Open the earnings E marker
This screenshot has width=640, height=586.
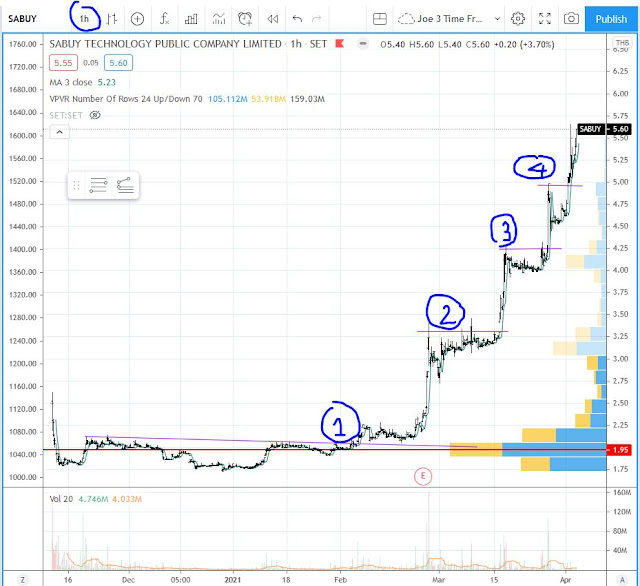(423, 476)
